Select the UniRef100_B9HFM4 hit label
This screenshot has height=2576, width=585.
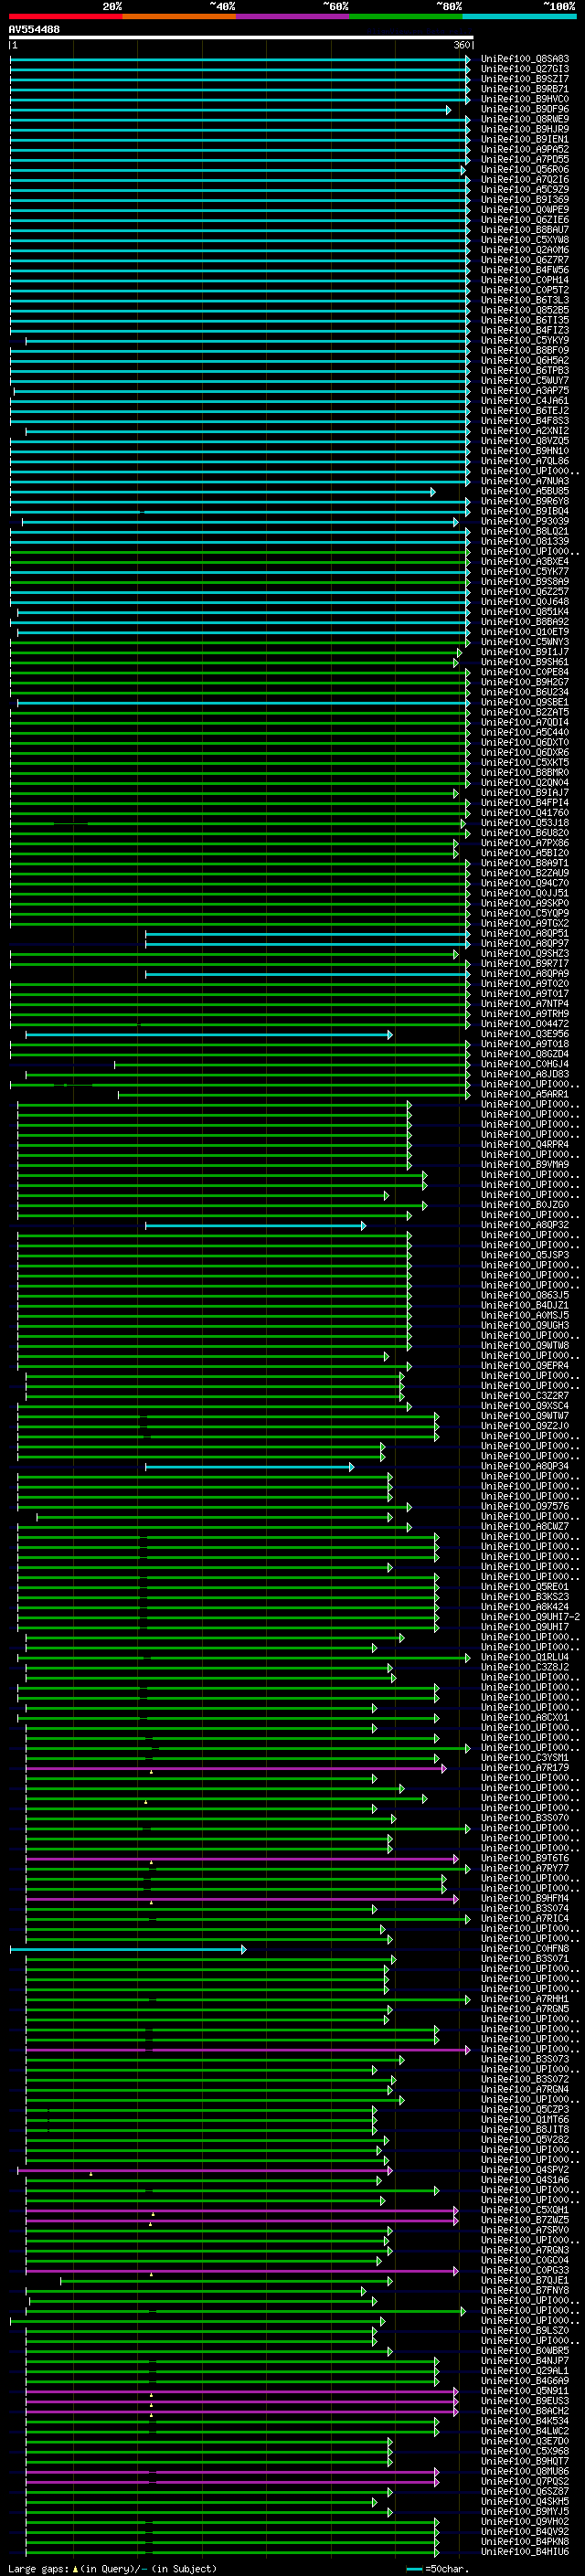point(525,1899)
